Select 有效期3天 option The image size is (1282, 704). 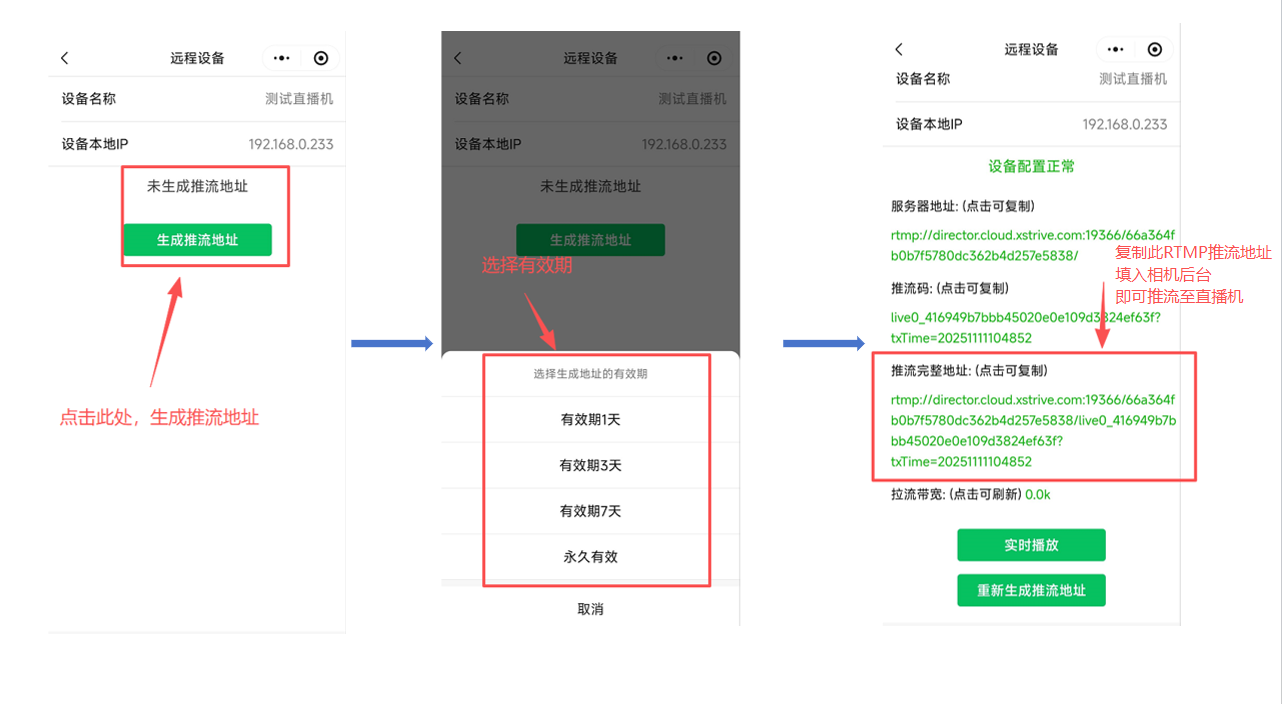(590, 466)
